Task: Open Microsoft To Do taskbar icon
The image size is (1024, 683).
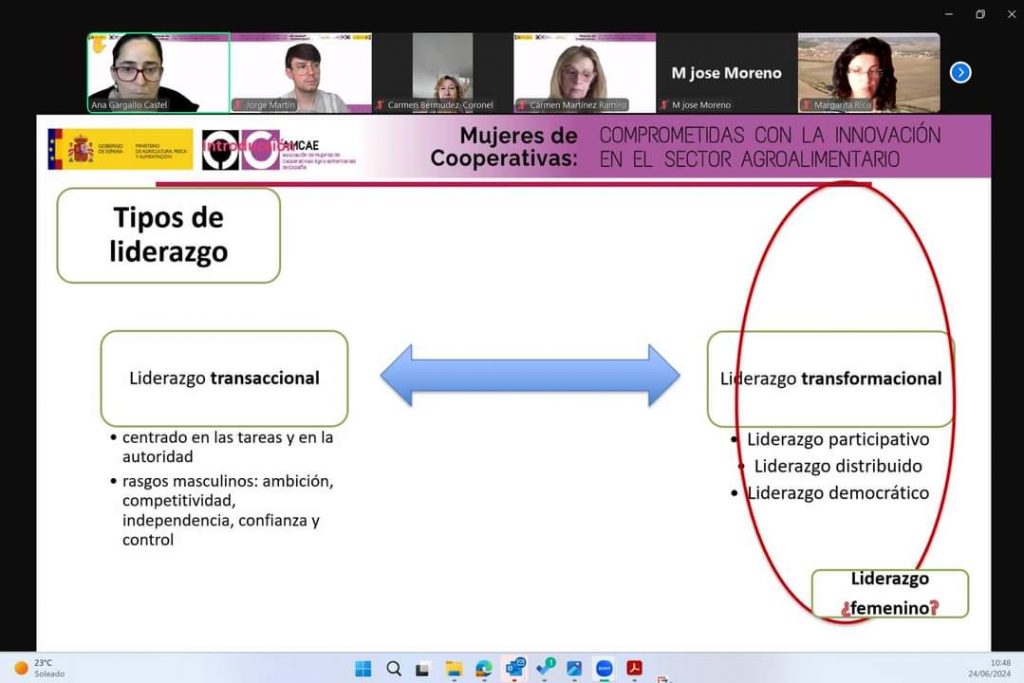Action: point(545,667)
